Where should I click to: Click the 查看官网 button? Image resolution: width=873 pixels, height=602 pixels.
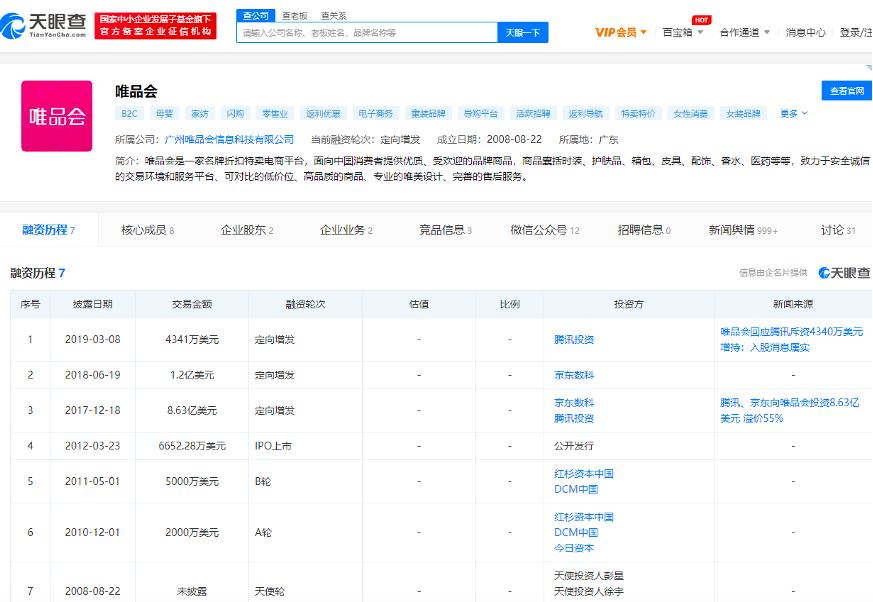pos(849,89)
